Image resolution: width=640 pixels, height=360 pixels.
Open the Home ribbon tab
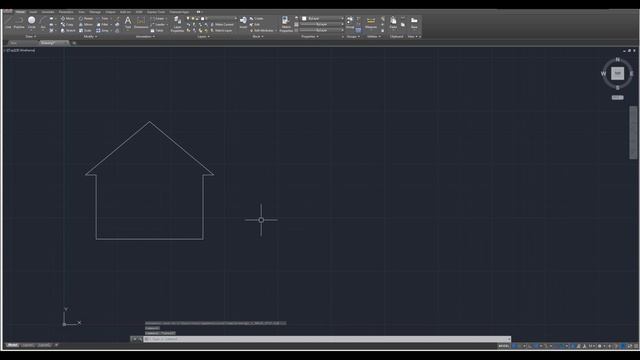coord(20,12)
